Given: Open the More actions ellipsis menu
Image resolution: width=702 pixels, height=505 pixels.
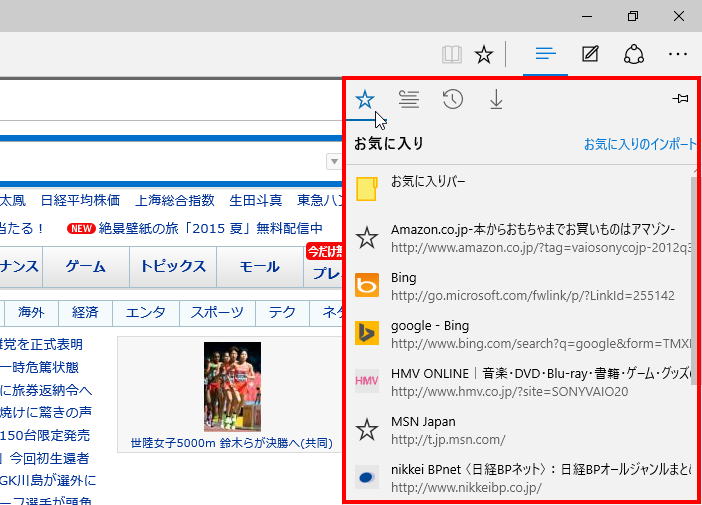Looking at the screenshot, I should click(x=678, y=54).
